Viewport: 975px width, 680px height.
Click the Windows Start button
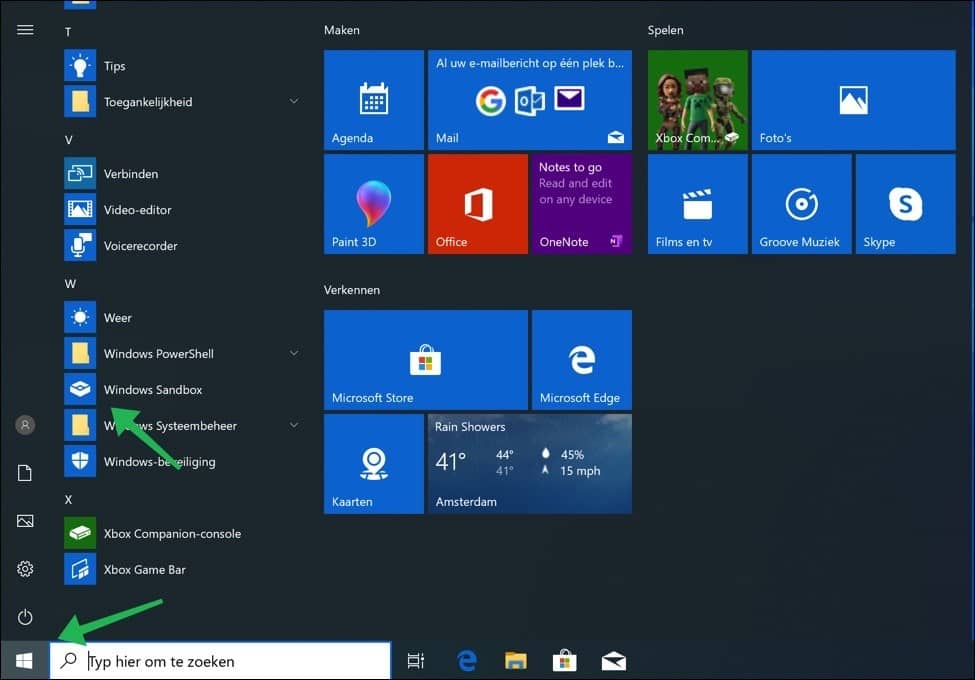pos(24,661)
